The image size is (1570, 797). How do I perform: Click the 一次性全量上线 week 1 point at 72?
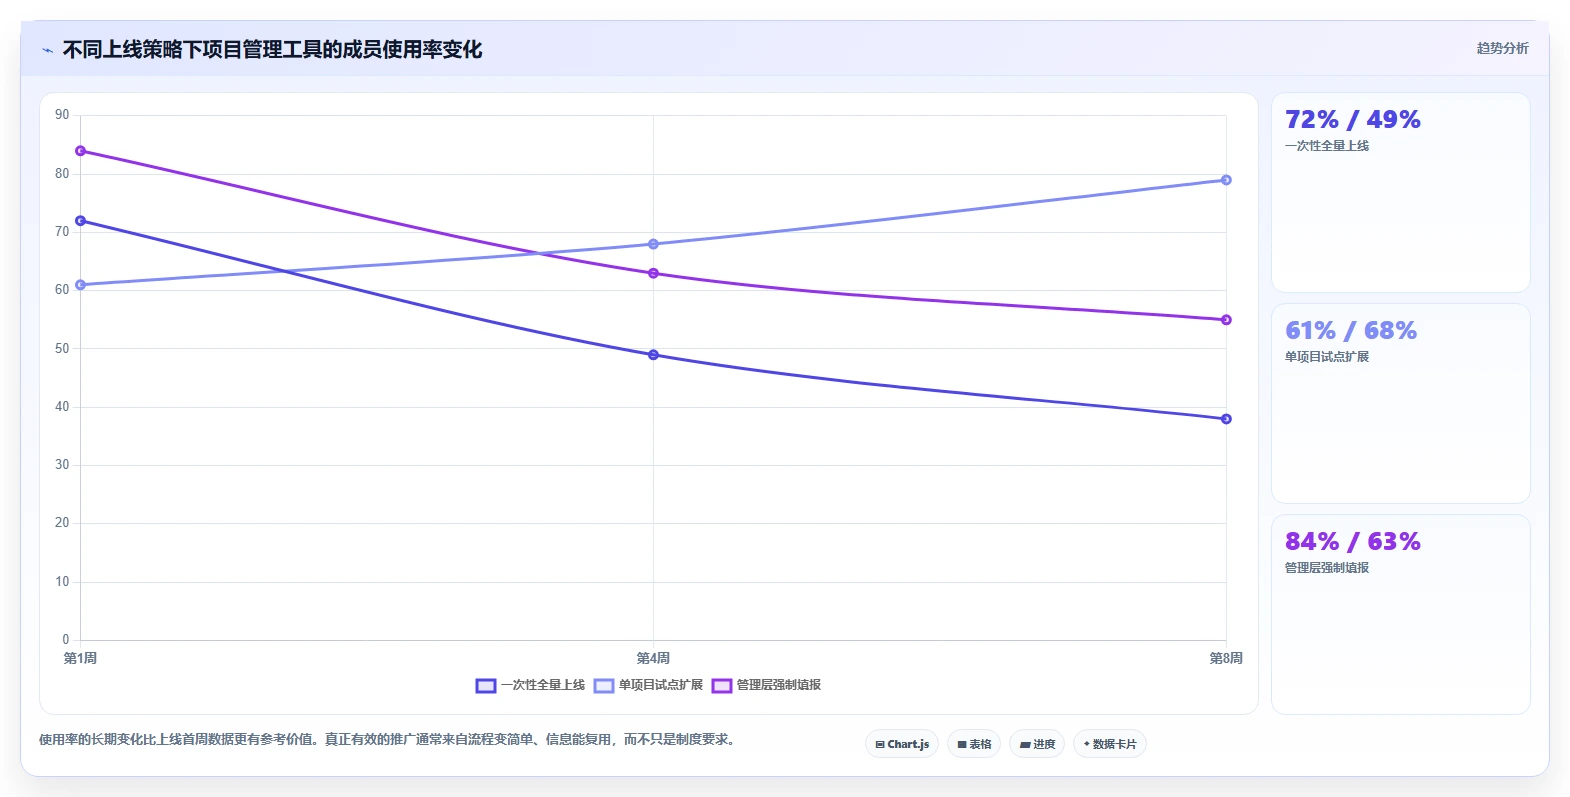click(x=81, y=221)
